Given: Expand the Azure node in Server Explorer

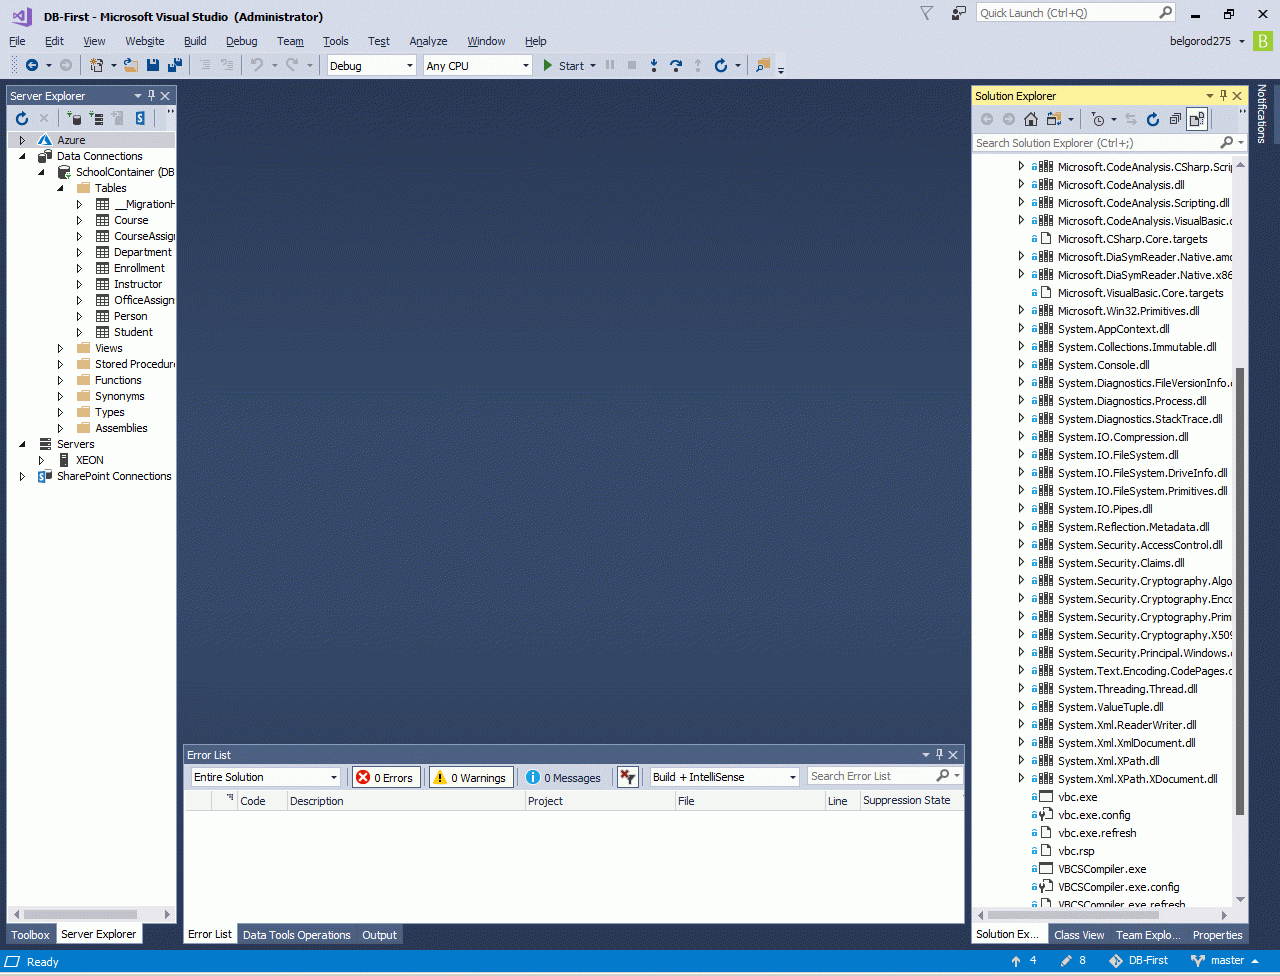Looking at the screenshot, I should click(x=22, y=140).
